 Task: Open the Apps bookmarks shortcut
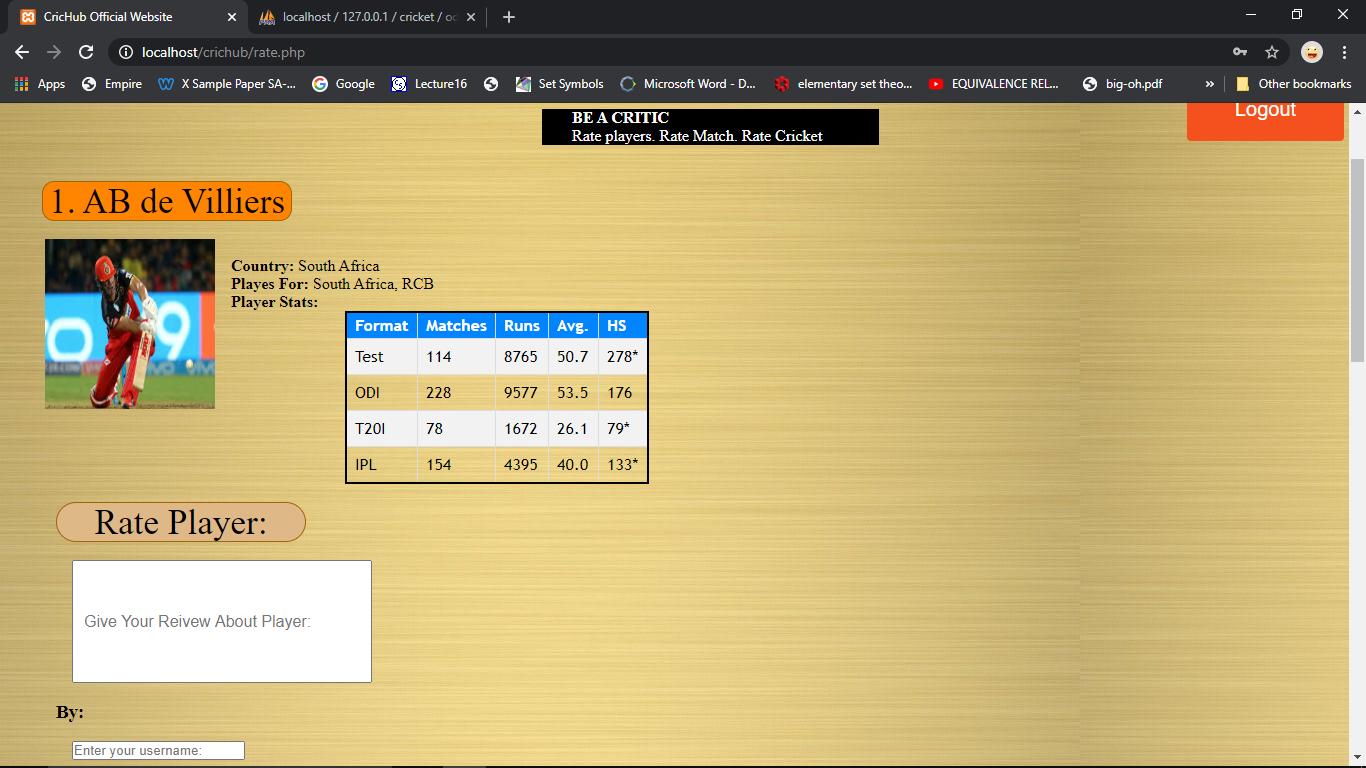click(x=40, y=84)
